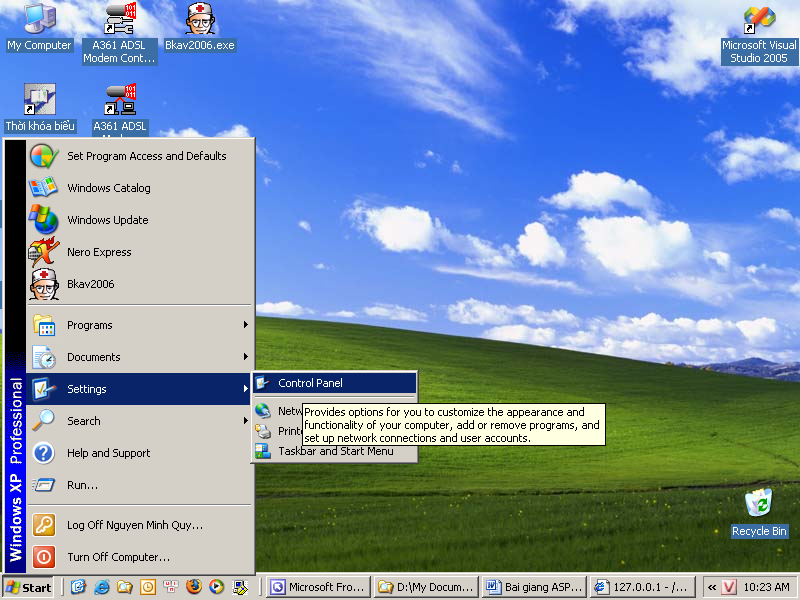The image size is (800, 600).
Task: Choose Log Off Nguyen Minh Quy…
Action: (140, 525)
